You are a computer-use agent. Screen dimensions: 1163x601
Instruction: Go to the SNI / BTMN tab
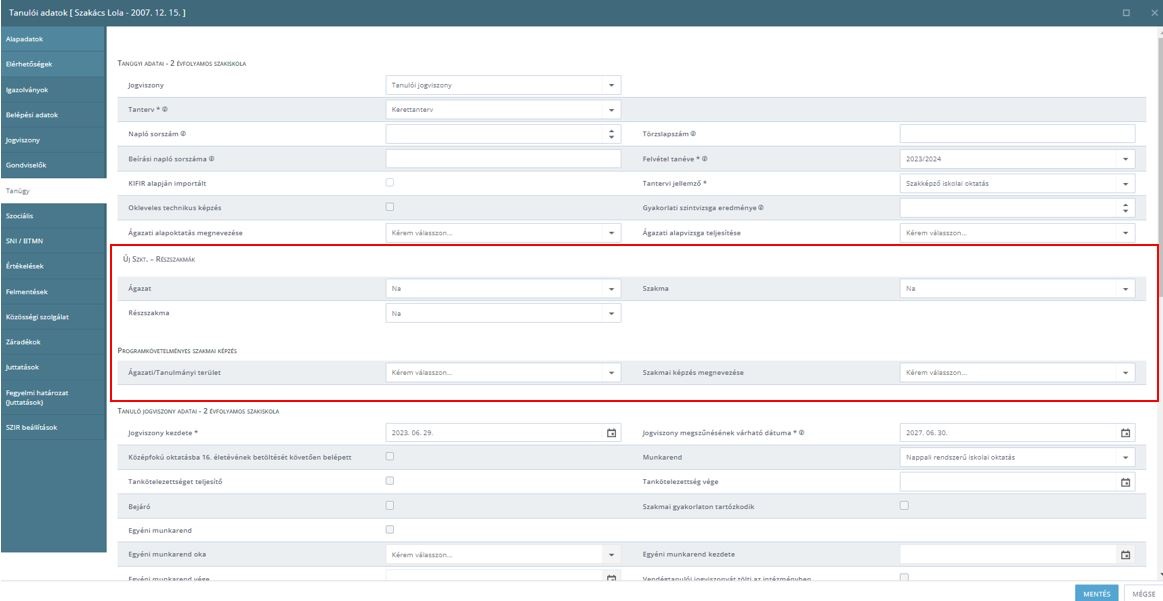point(53,241)
